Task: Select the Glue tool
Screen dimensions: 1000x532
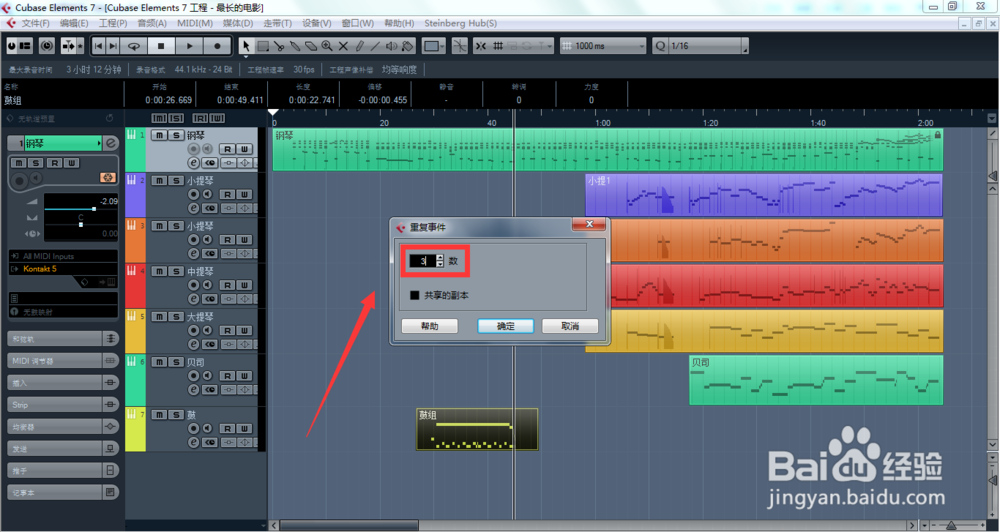Action: point(295,46)
